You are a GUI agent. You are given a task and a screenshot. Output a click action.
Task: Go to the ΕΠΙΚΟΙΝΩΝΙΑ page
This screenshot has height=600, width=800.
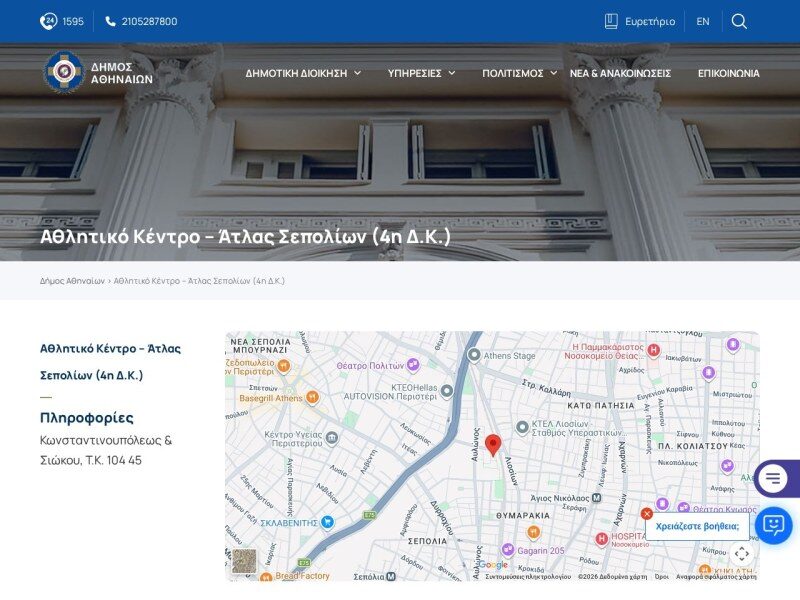tap(729, 73)
